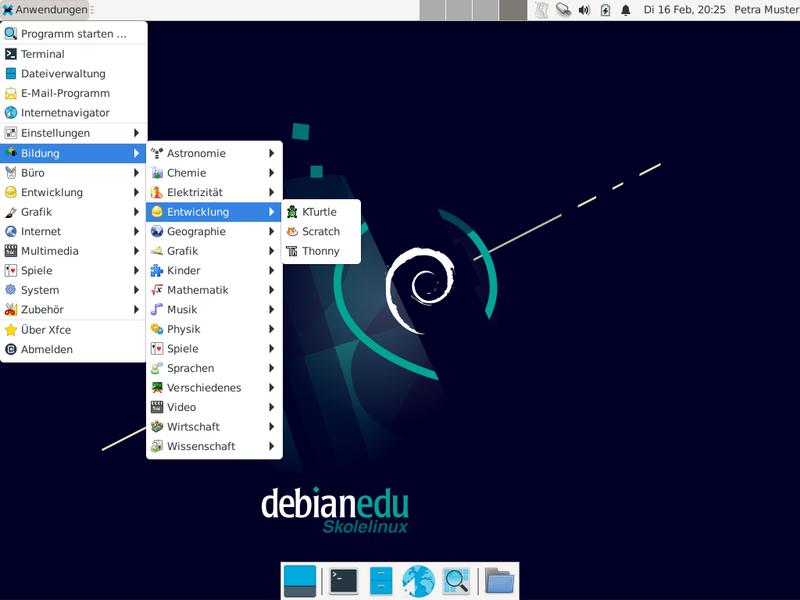Click the Wissenschaft icon
The image size is (800, 600).
[157, 446]
